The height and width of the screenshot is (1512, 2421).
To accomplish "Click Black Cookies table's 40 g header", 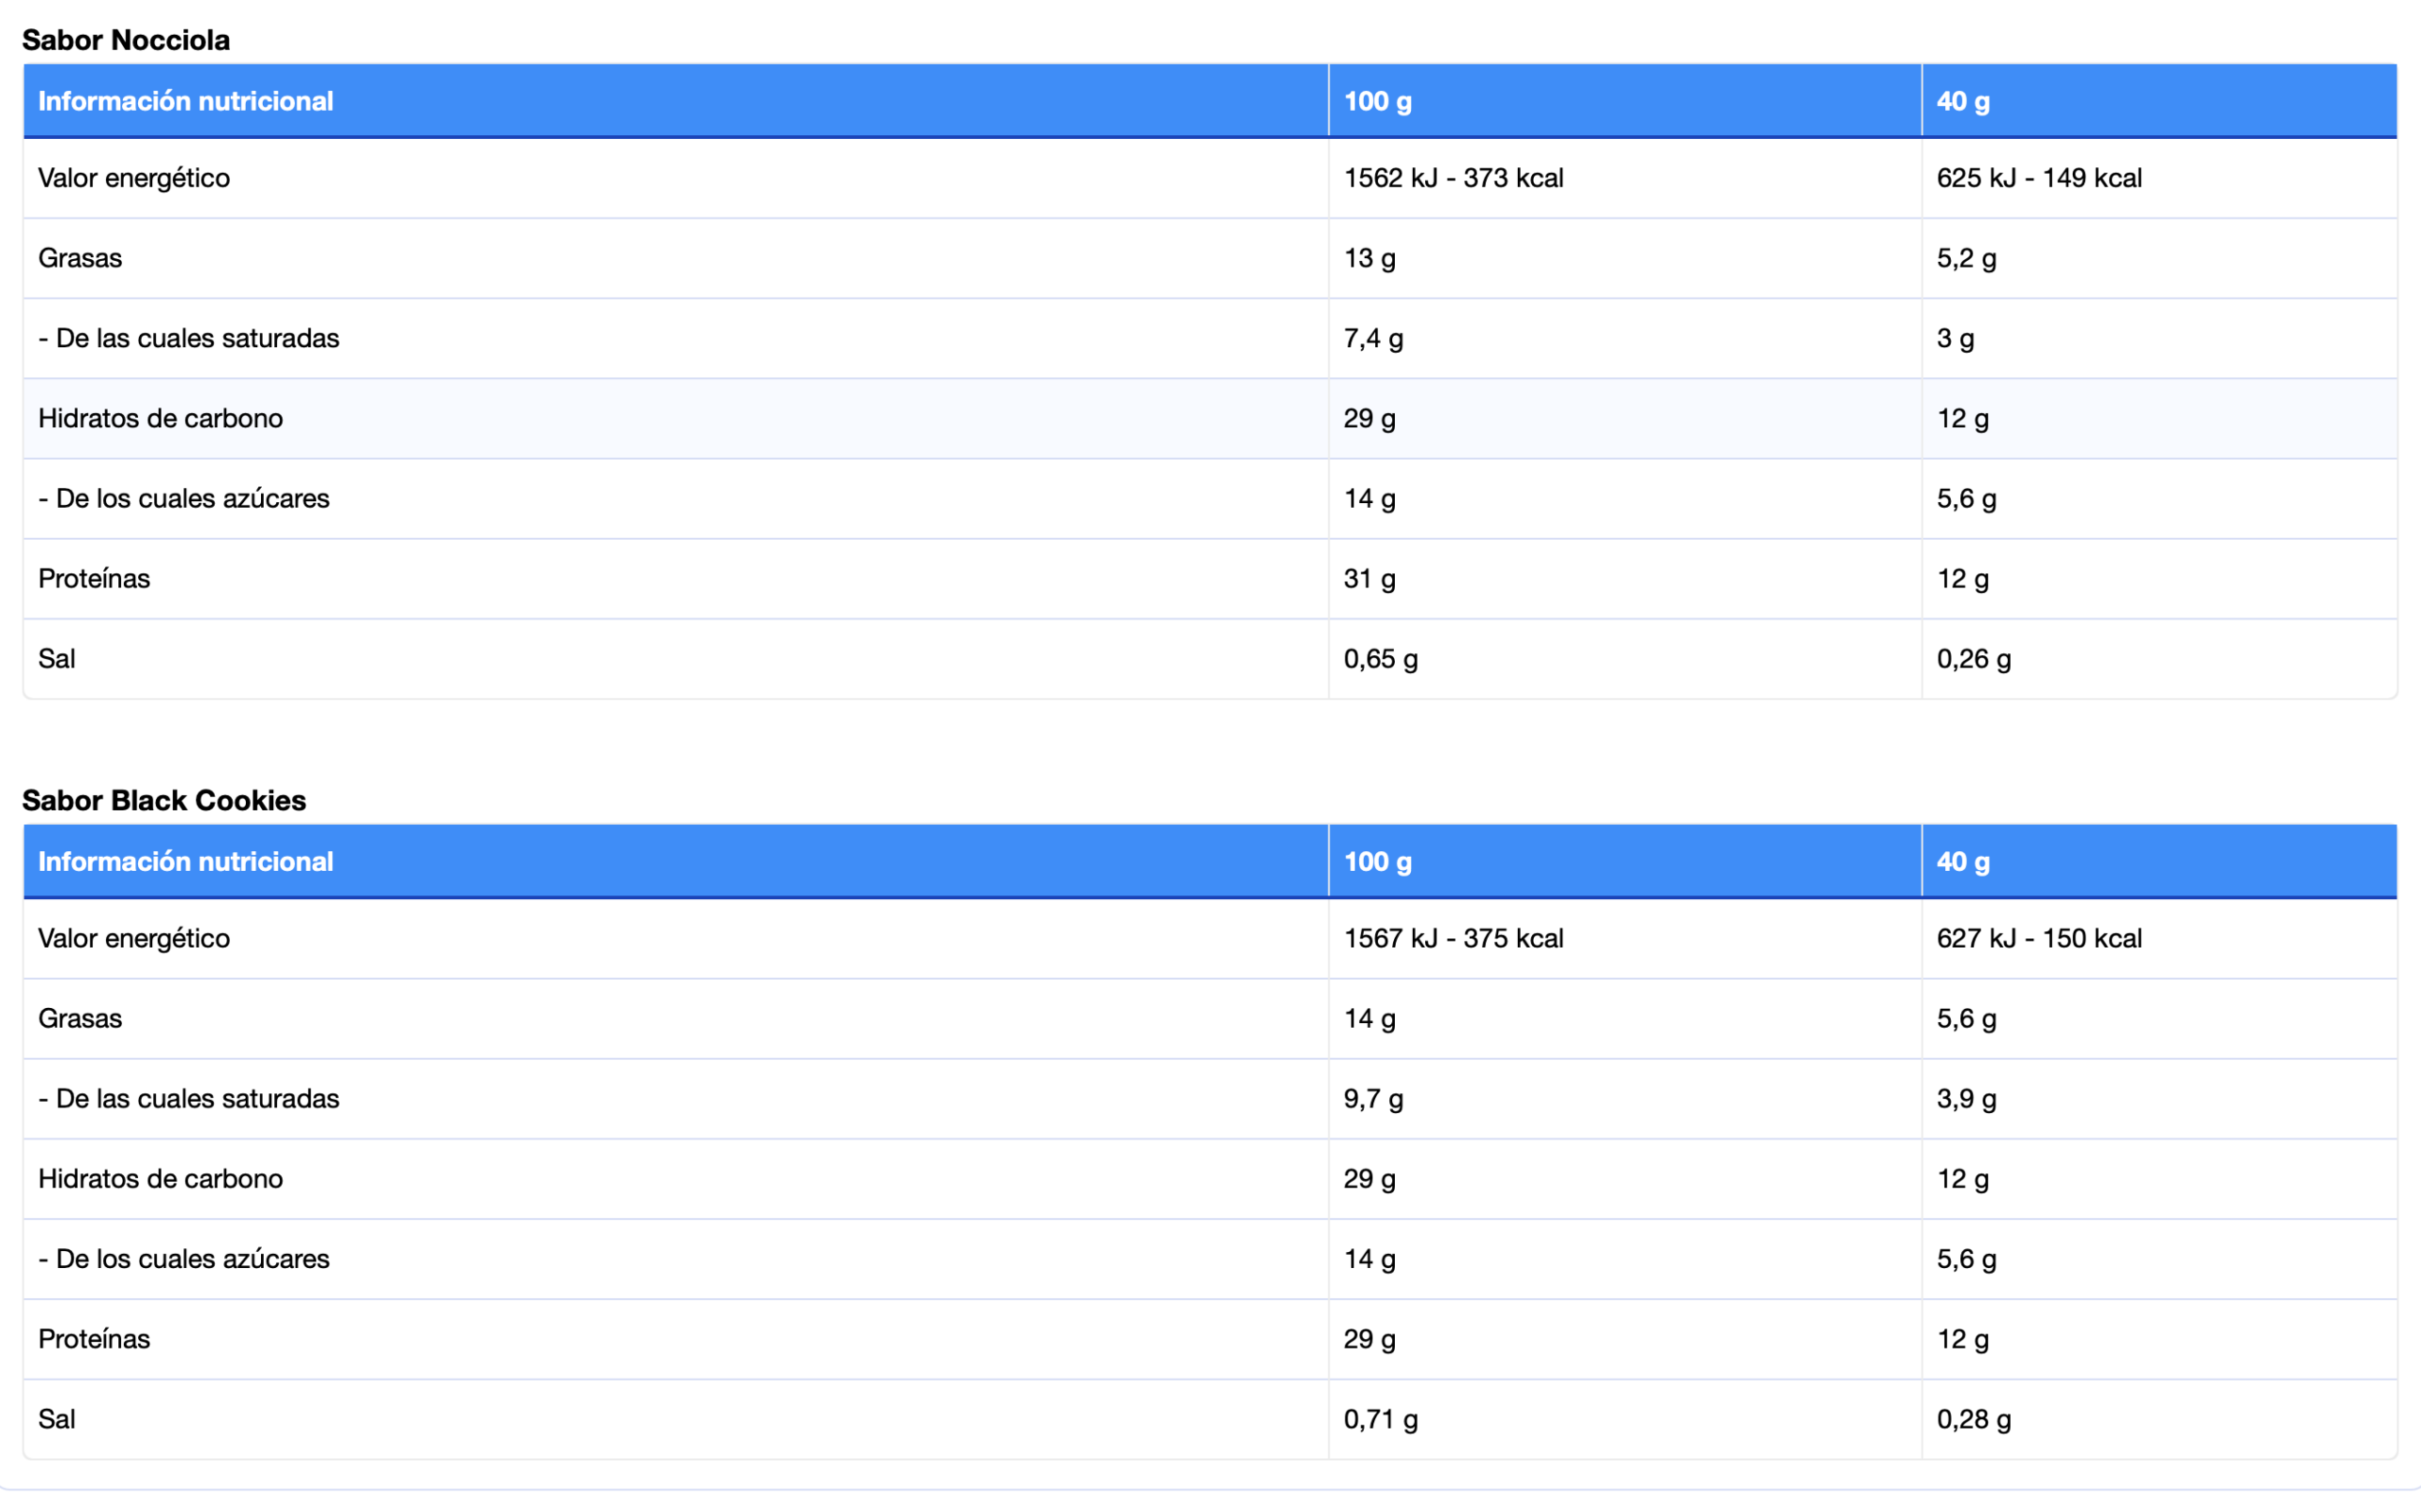I will [1962, 861].
